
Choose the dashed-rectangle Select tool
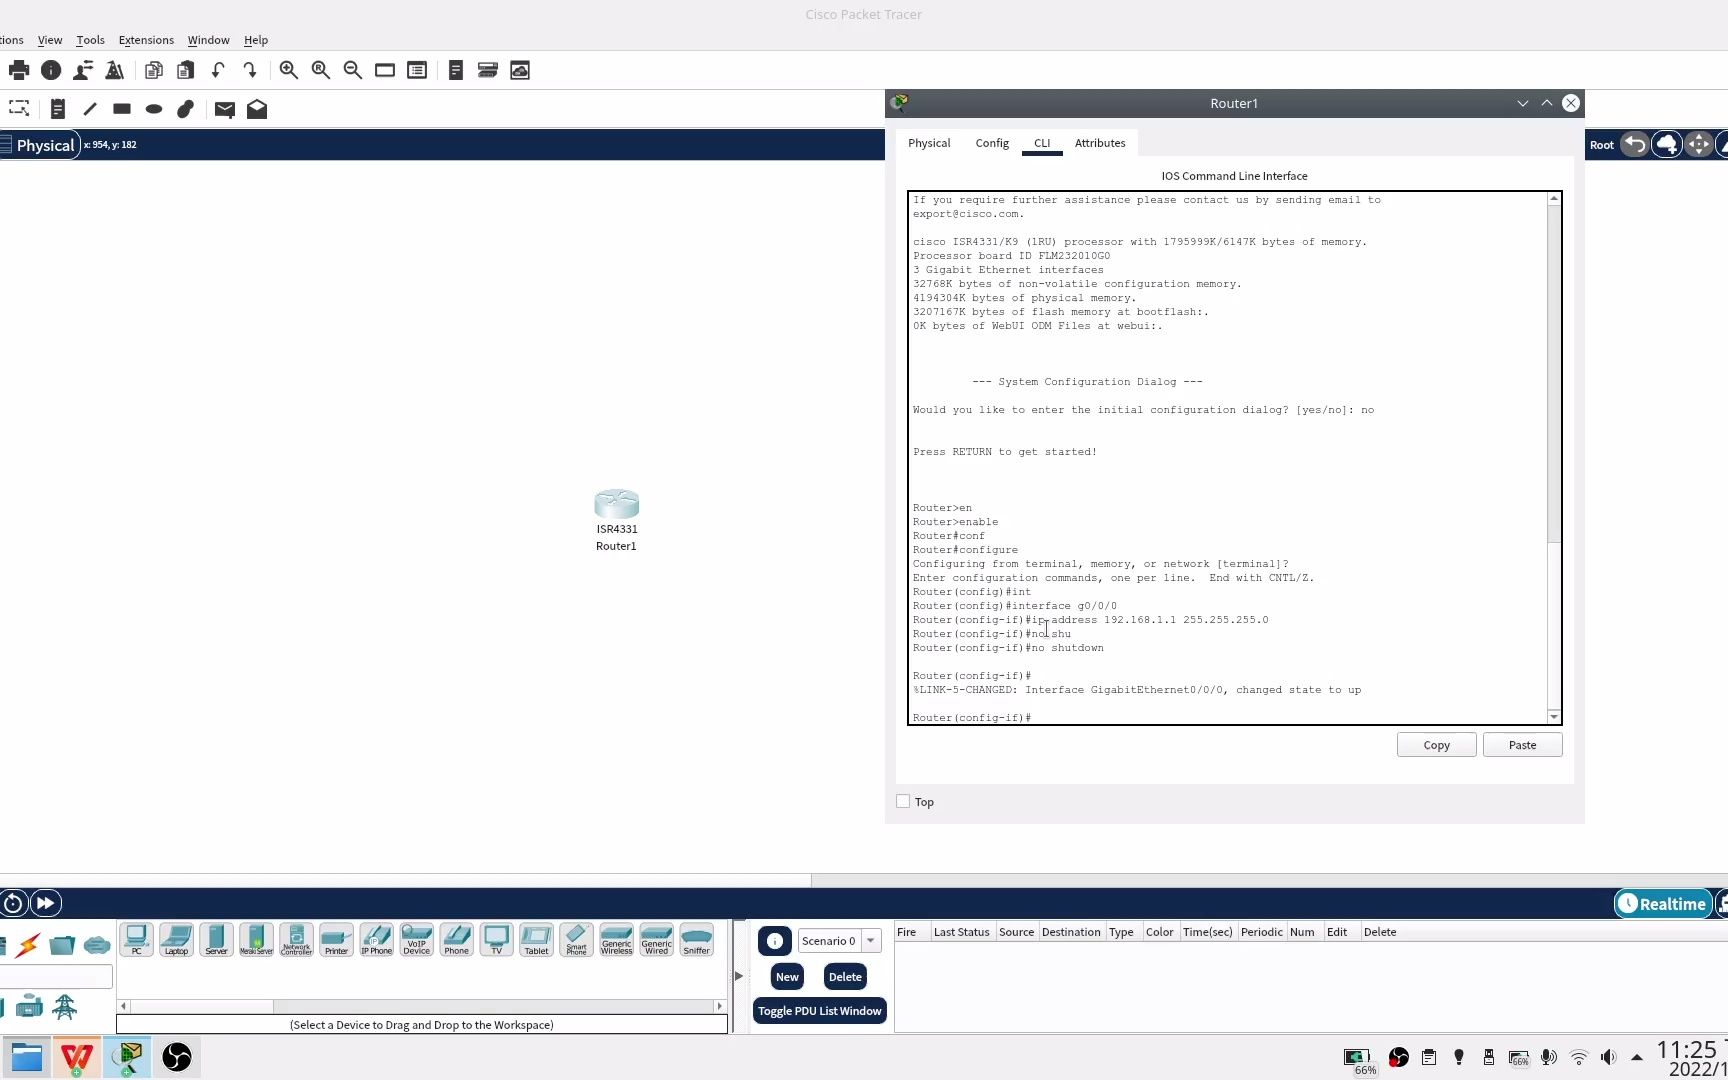coord(19,109)
